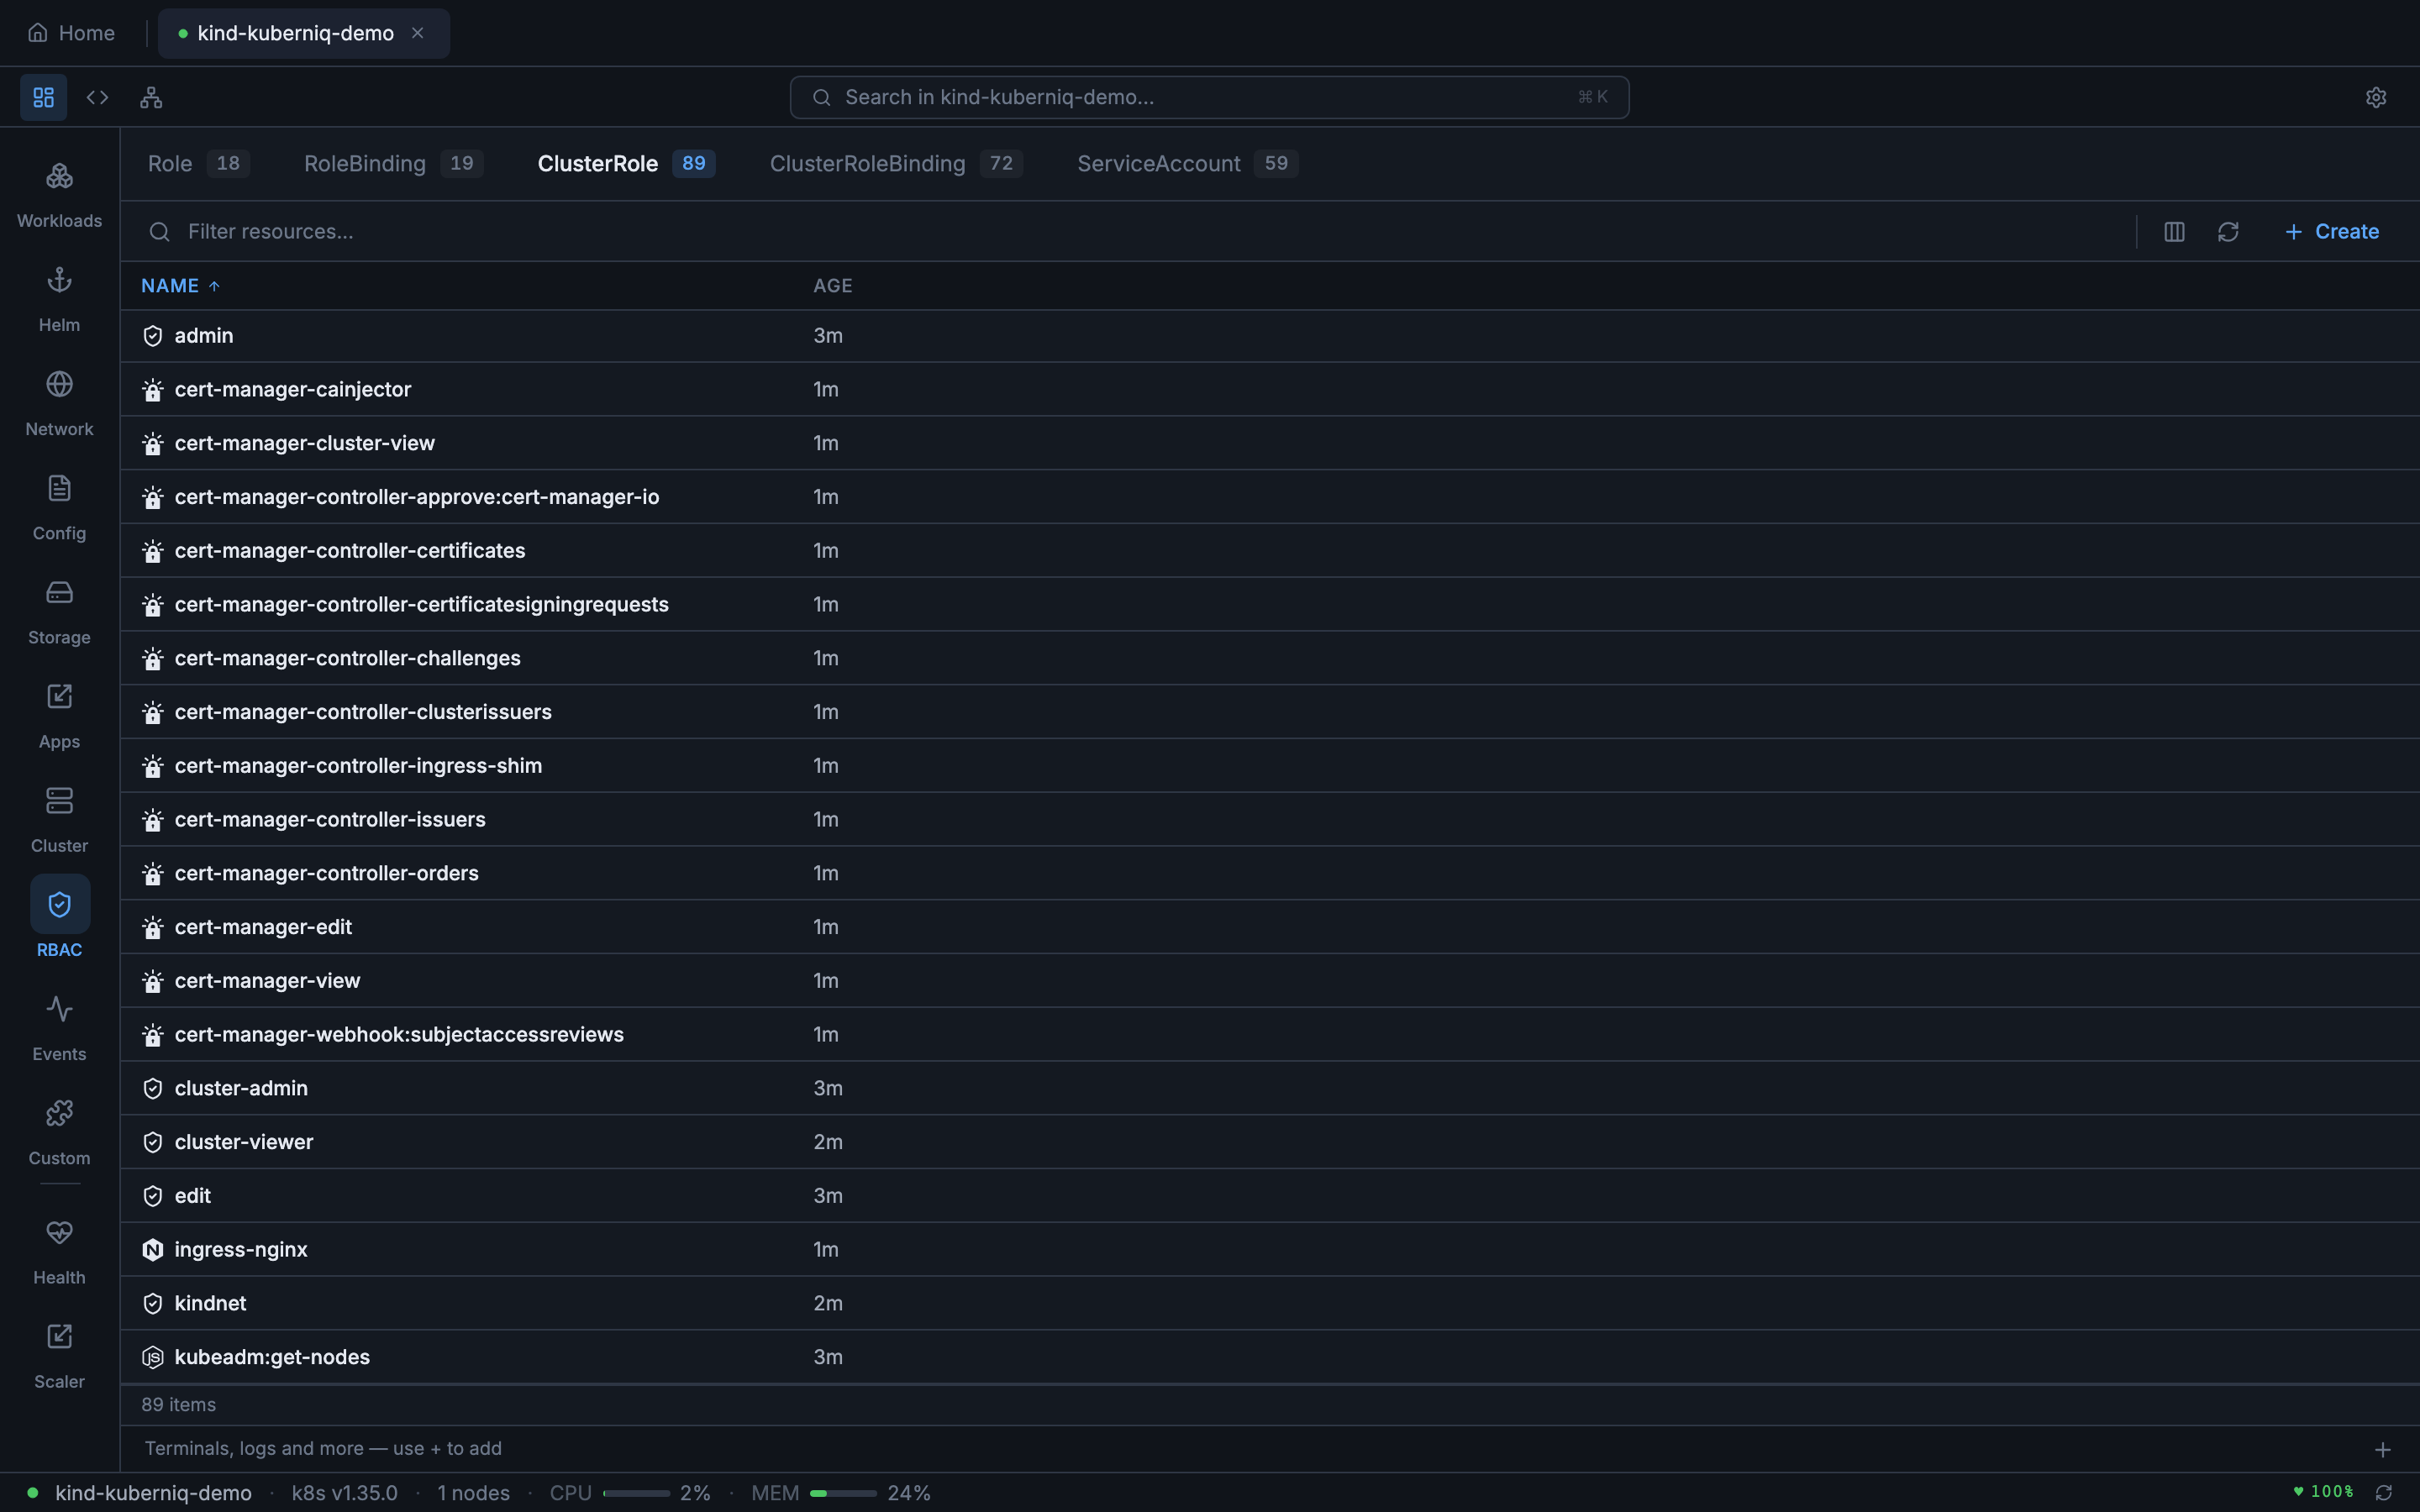Toggle column visibility options

tap(2173, 231)
